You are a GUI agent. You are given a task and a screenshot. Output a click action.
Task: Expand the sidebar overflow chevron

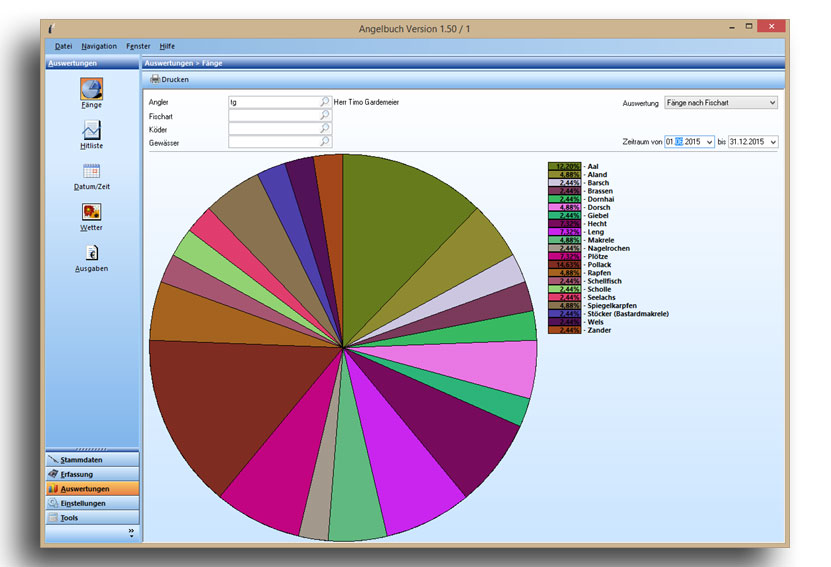pyautogui.click(x=130, y=534)
